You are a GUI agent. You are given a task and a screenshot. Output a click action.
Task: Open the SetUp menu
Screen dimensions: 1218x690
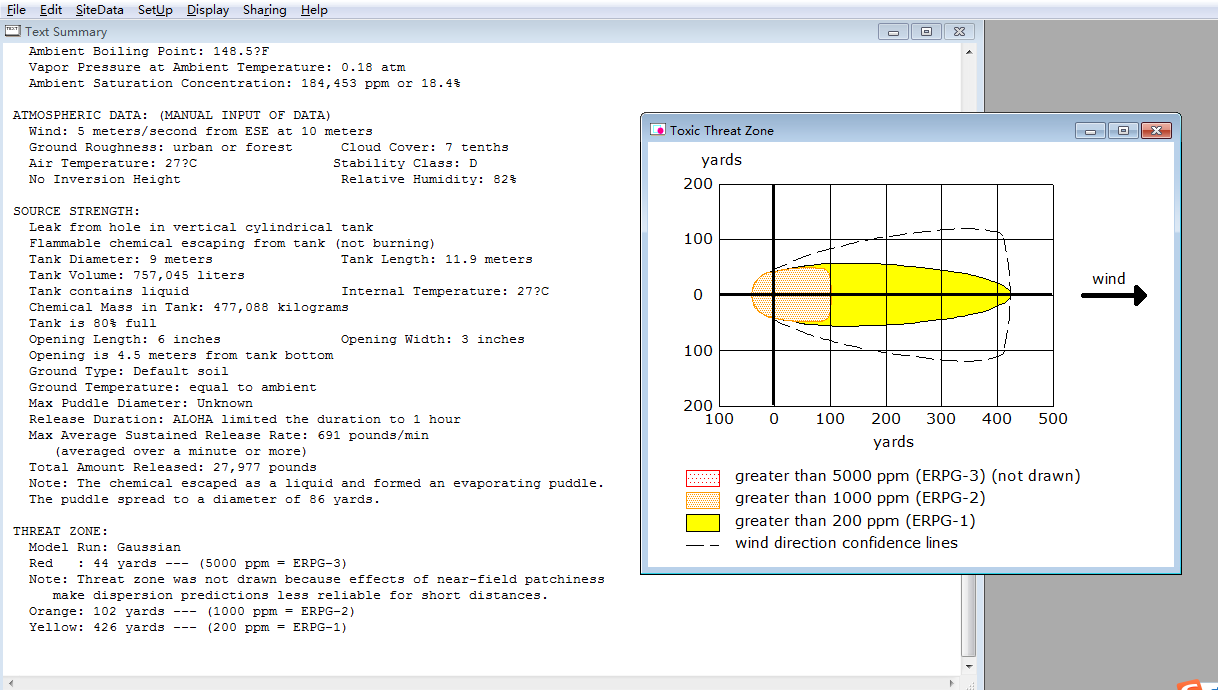(x=155, y=10)
